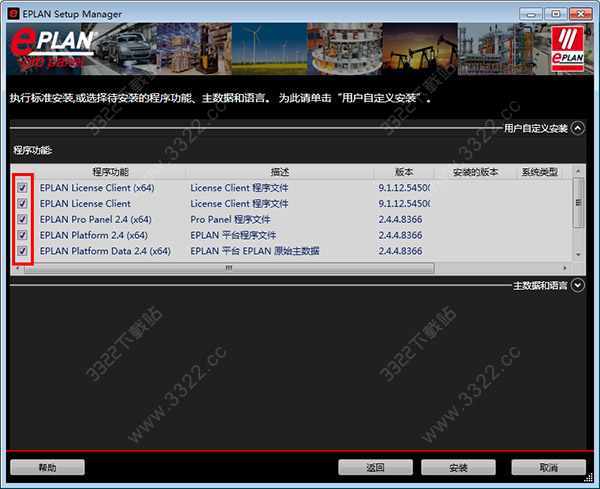Sort by 程序功能 column header
The width and height of the screenshot is (600, 489).
click(111, 172)
